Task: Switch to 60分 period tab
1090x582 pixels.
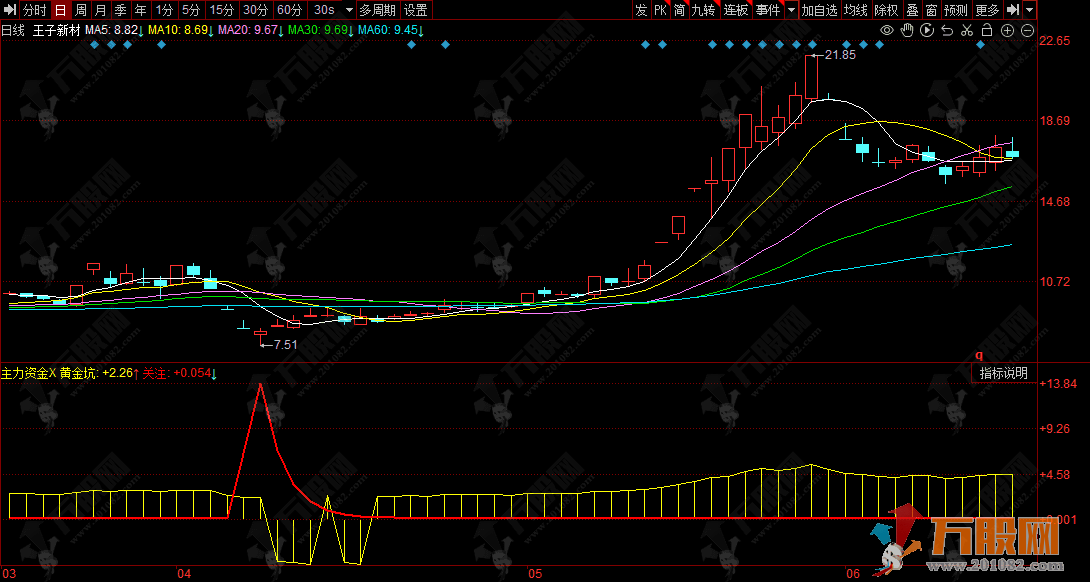Action: [289, 10]
